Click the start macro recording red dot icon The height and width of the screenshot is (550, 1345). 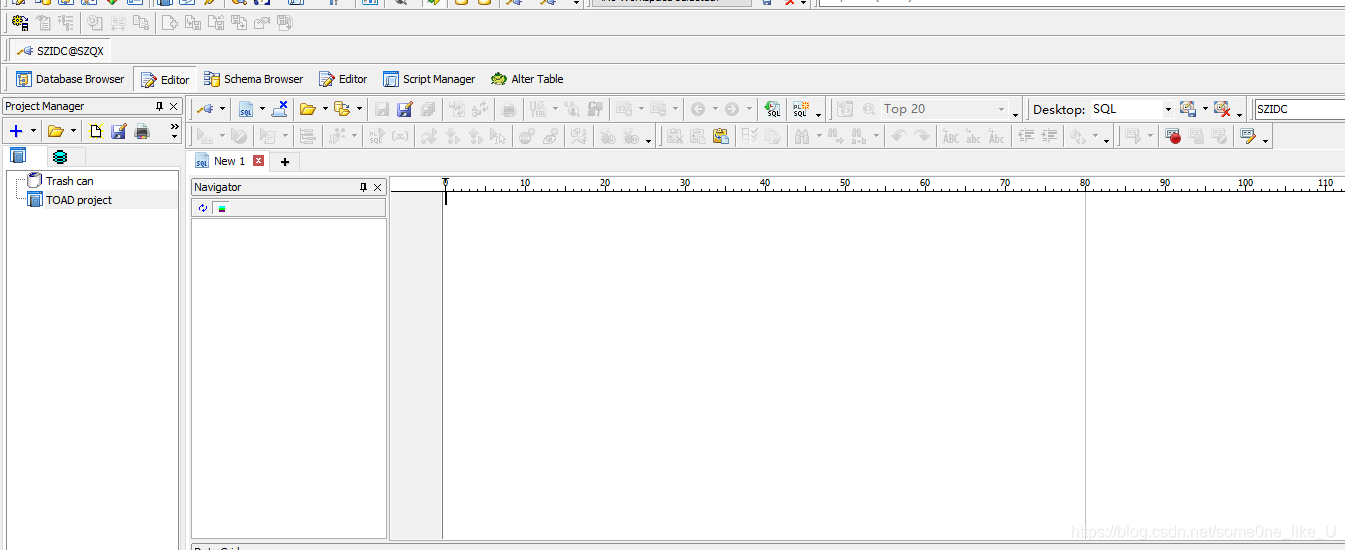[1173, 137]
